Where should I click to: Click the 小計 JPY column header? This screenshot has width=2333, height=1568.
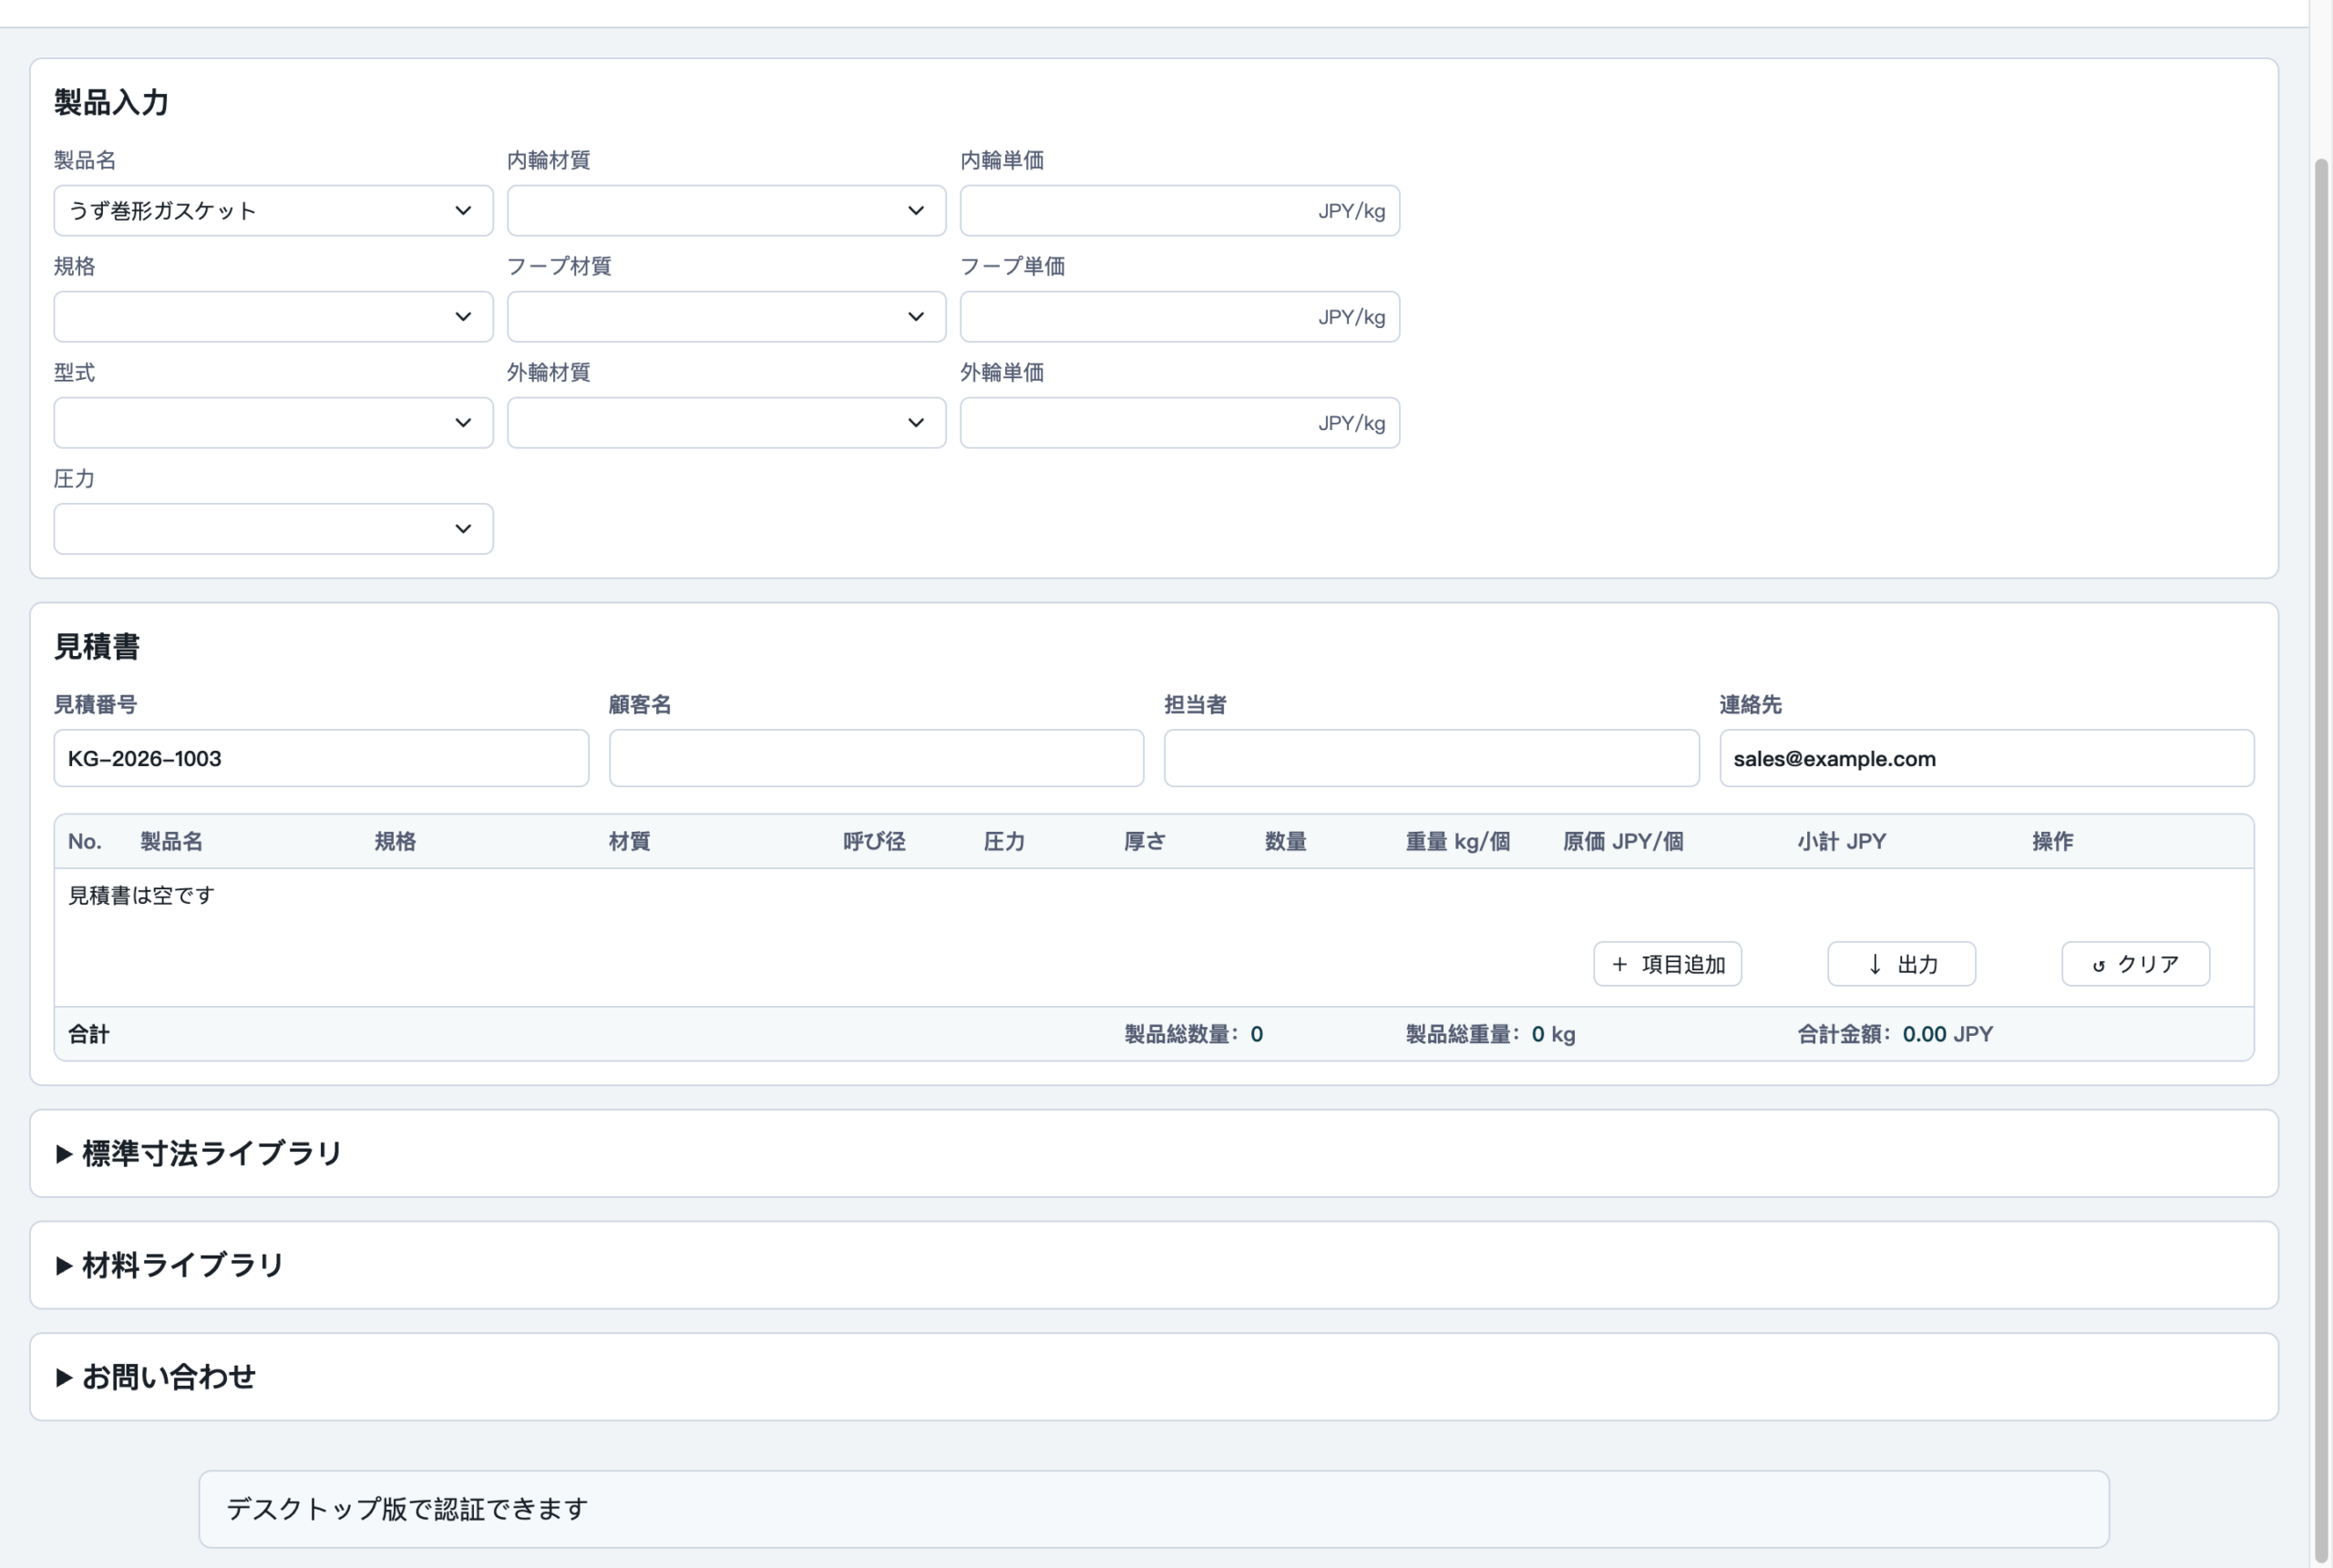(x=1841, y=841)
